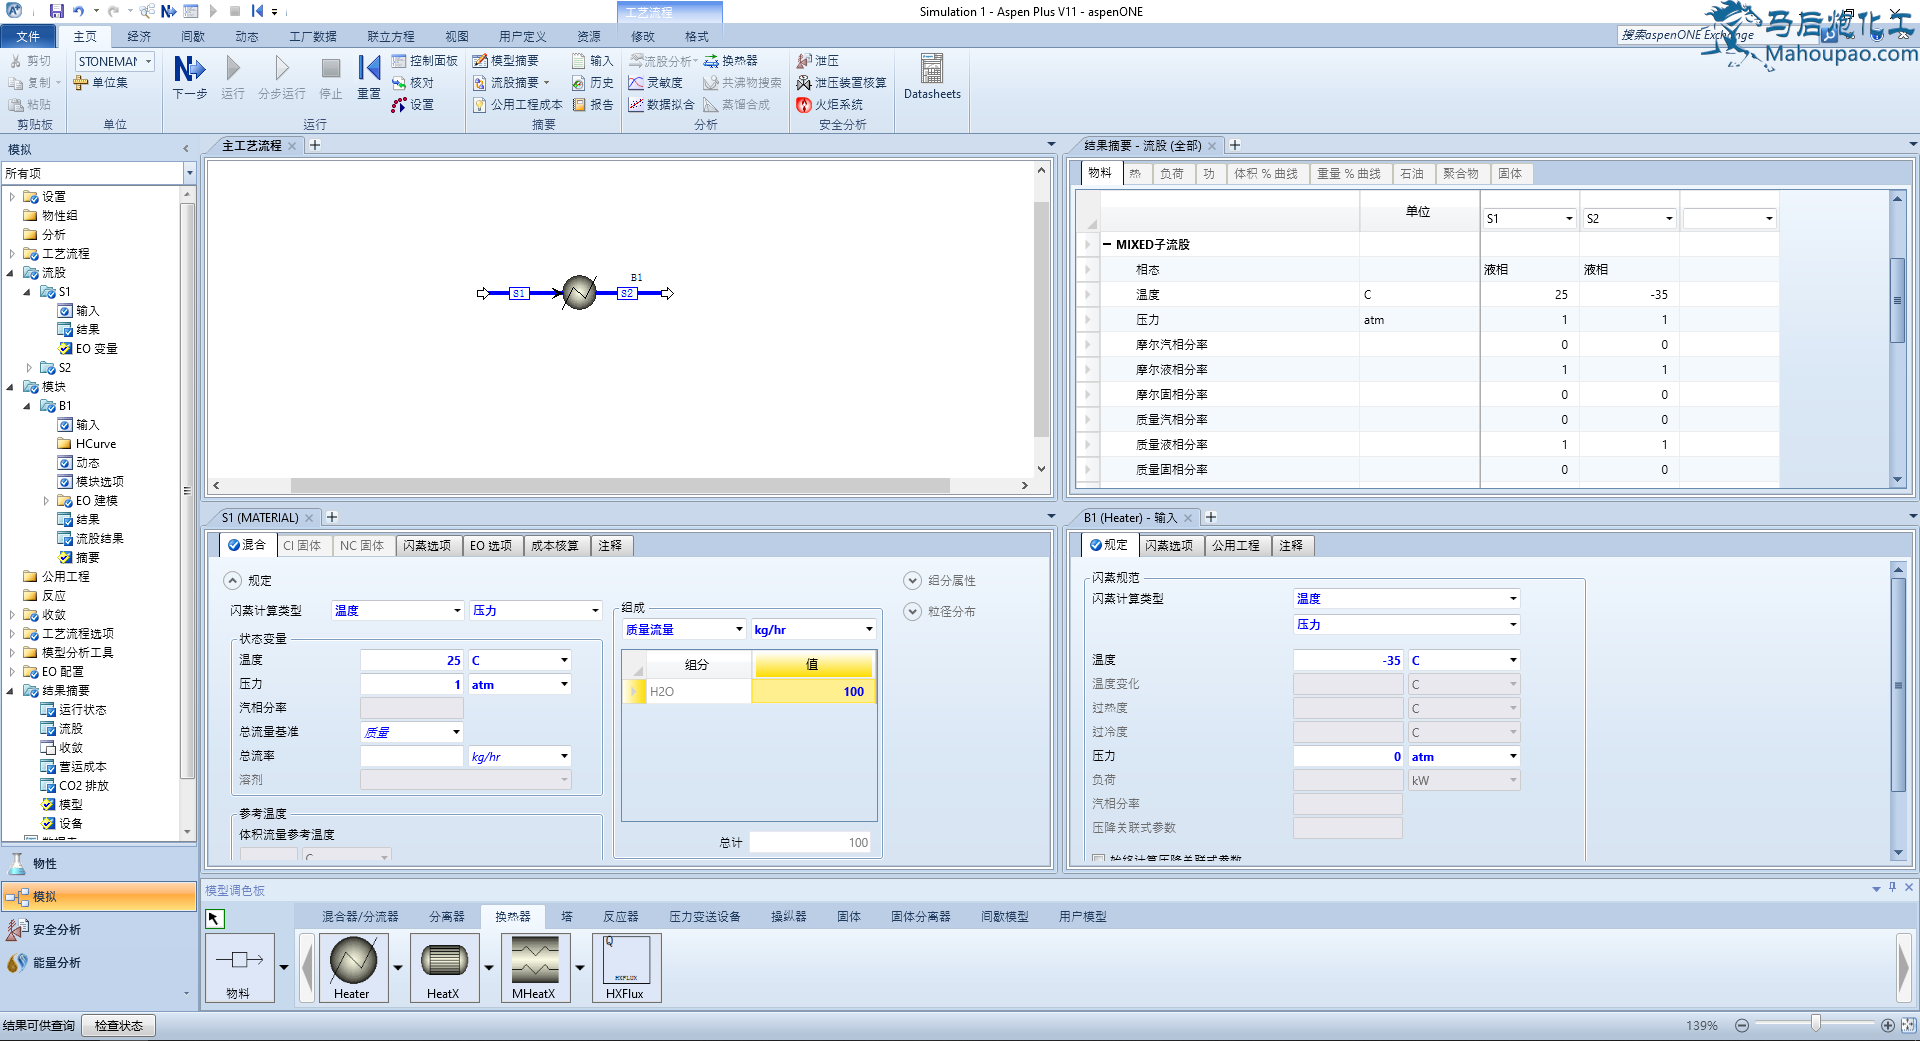
Task: Open S1 pressure unit atm dropdown
Action: pos(564,685)
